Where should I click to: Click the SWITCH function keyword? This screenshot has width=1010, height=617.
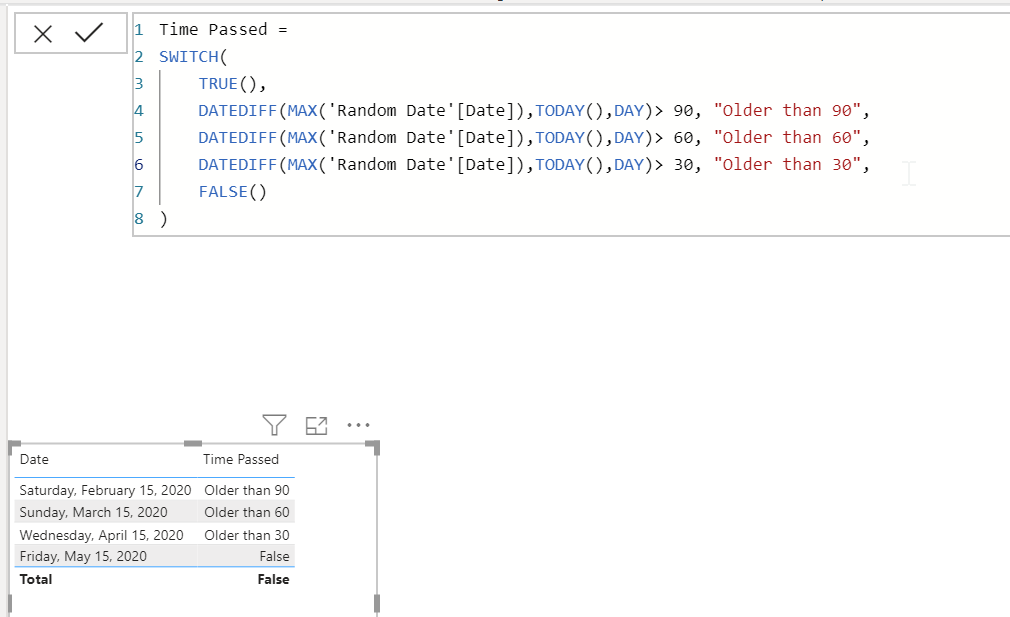(189, 57)
